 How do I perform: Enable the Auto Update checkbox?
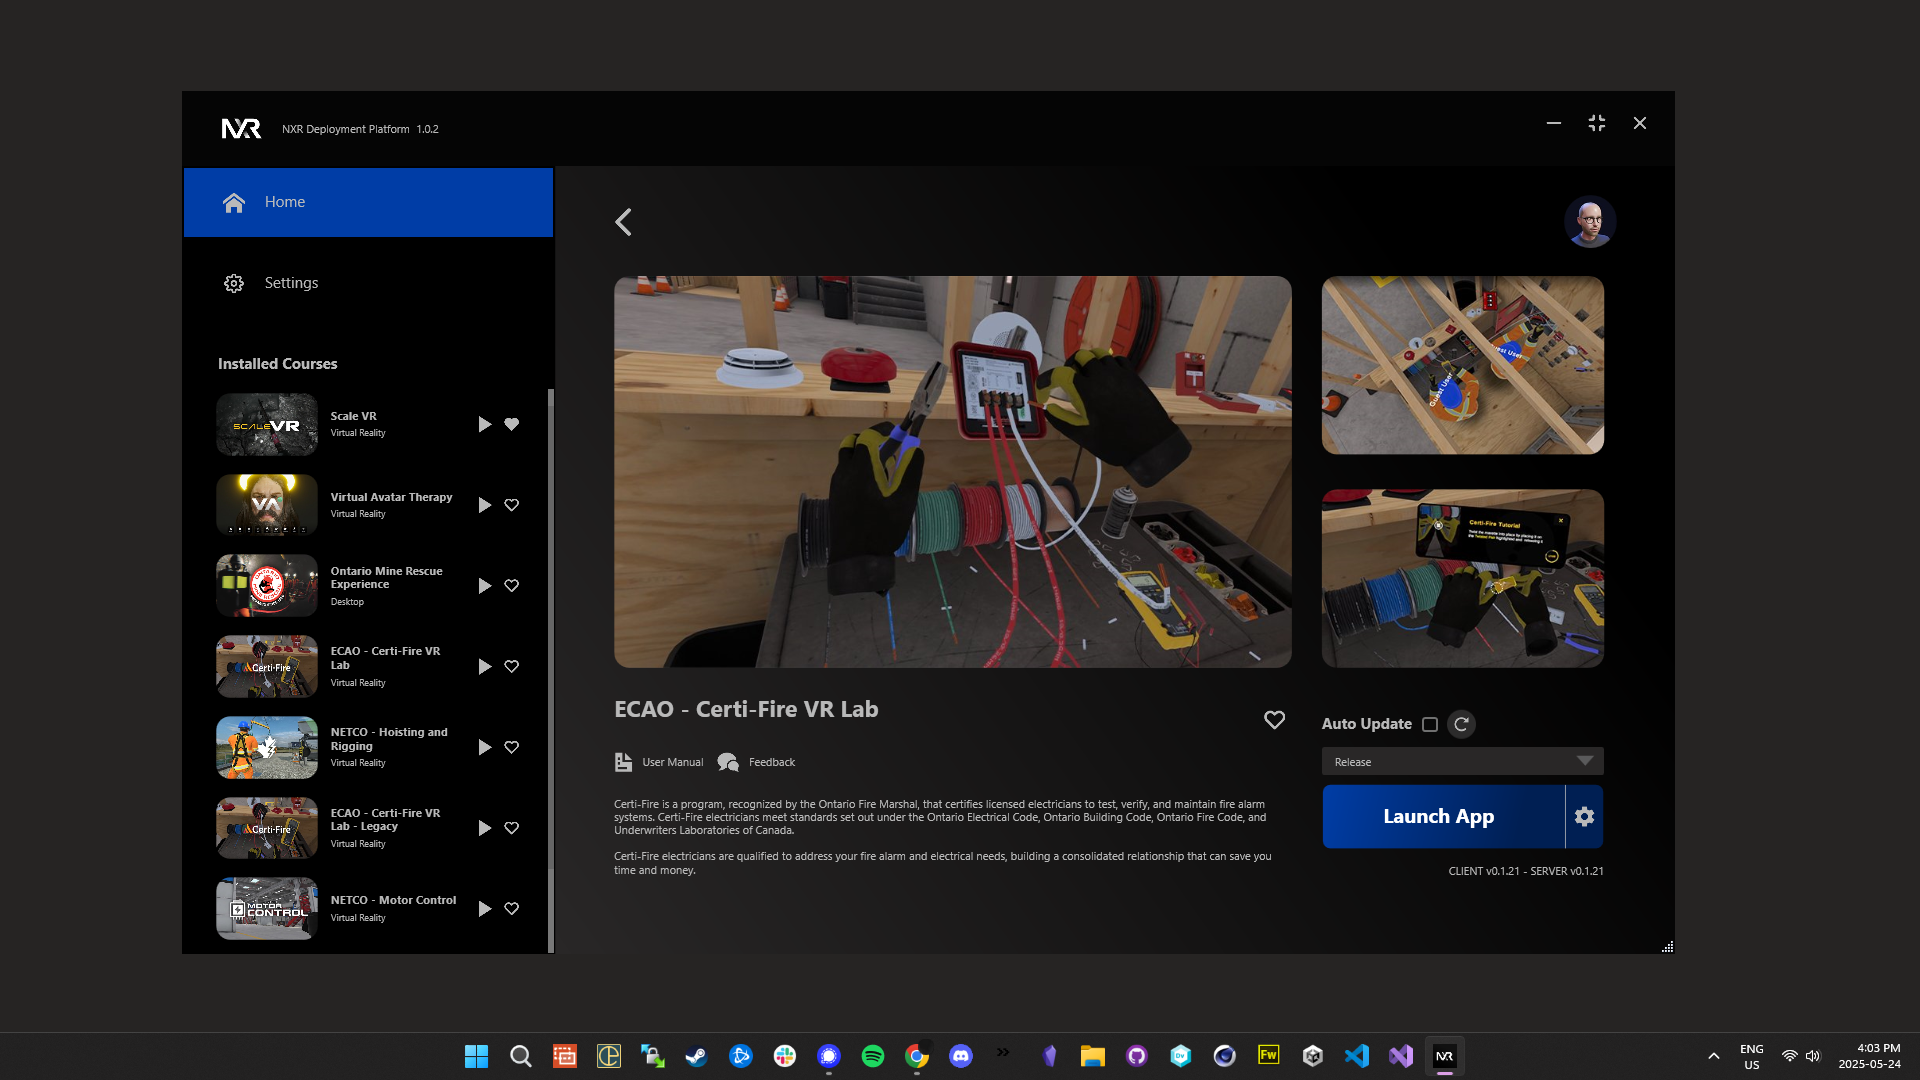(x=1430, y=724)
